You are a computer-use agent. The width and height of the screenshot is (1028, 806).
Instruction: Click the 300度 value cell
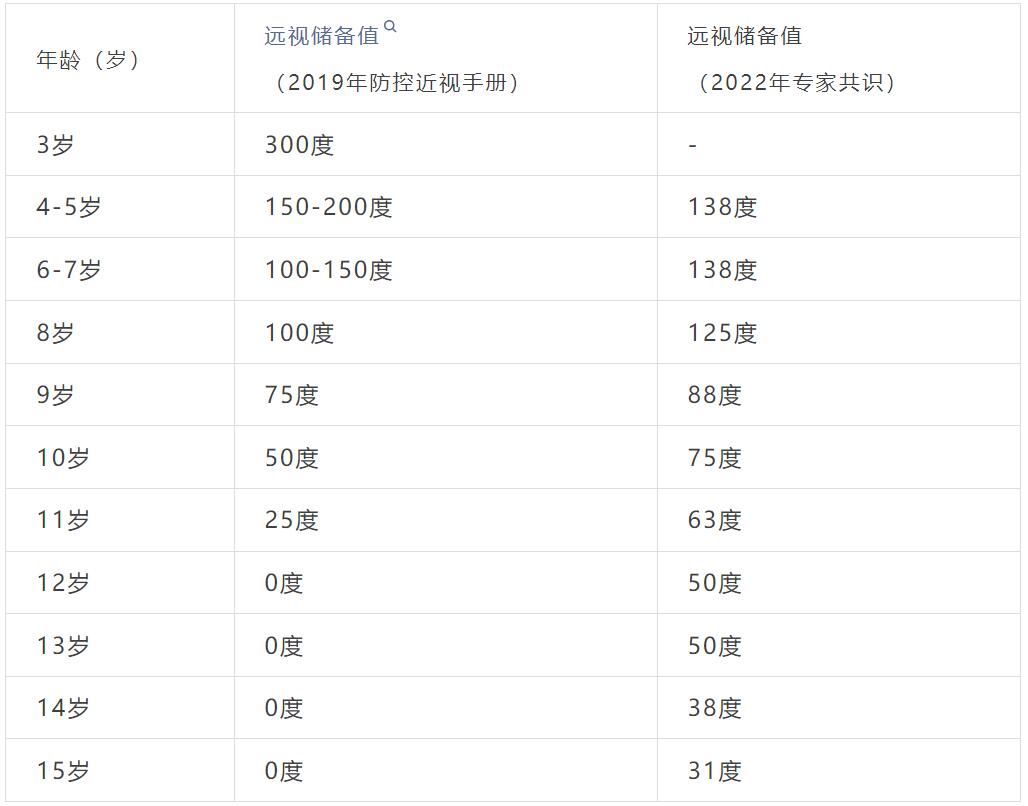tap(299, 145)
